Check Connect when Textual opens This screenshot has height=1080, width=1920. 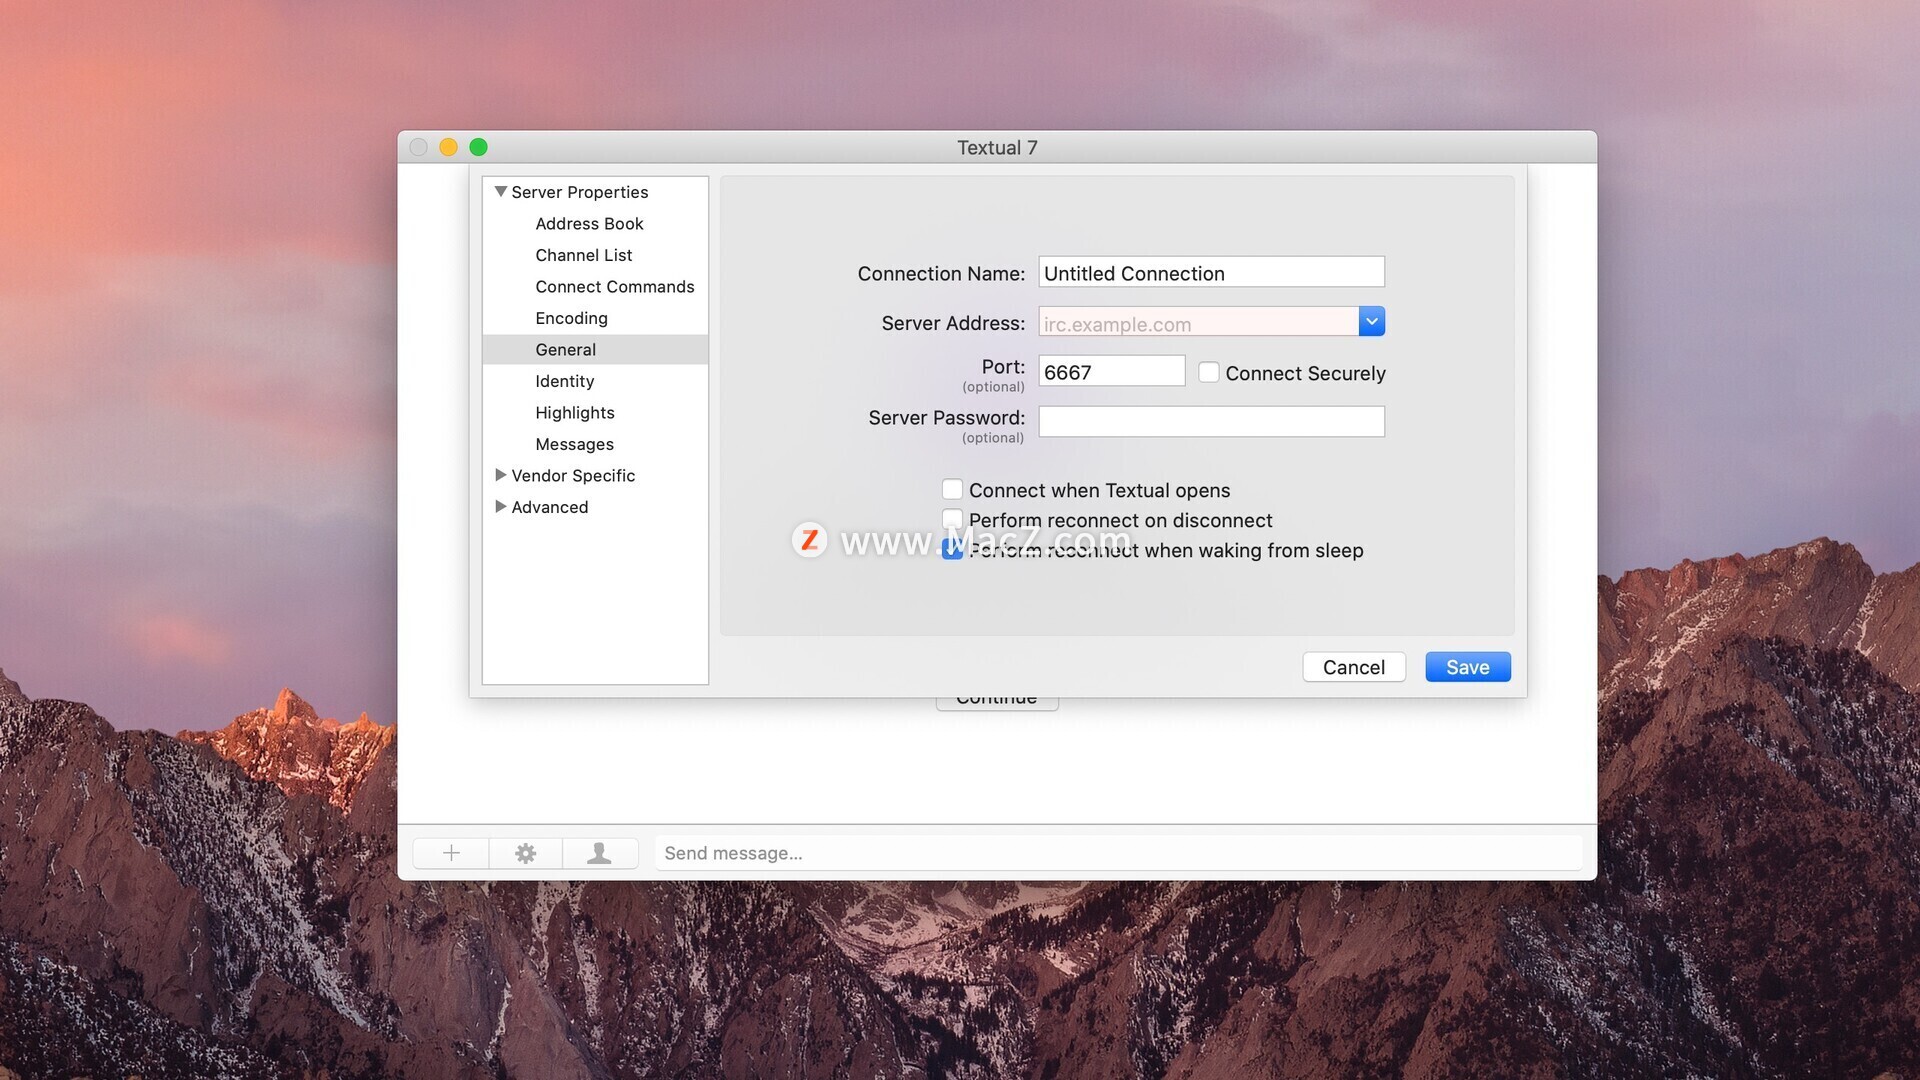pyautogui.click(x=952, y=489)
